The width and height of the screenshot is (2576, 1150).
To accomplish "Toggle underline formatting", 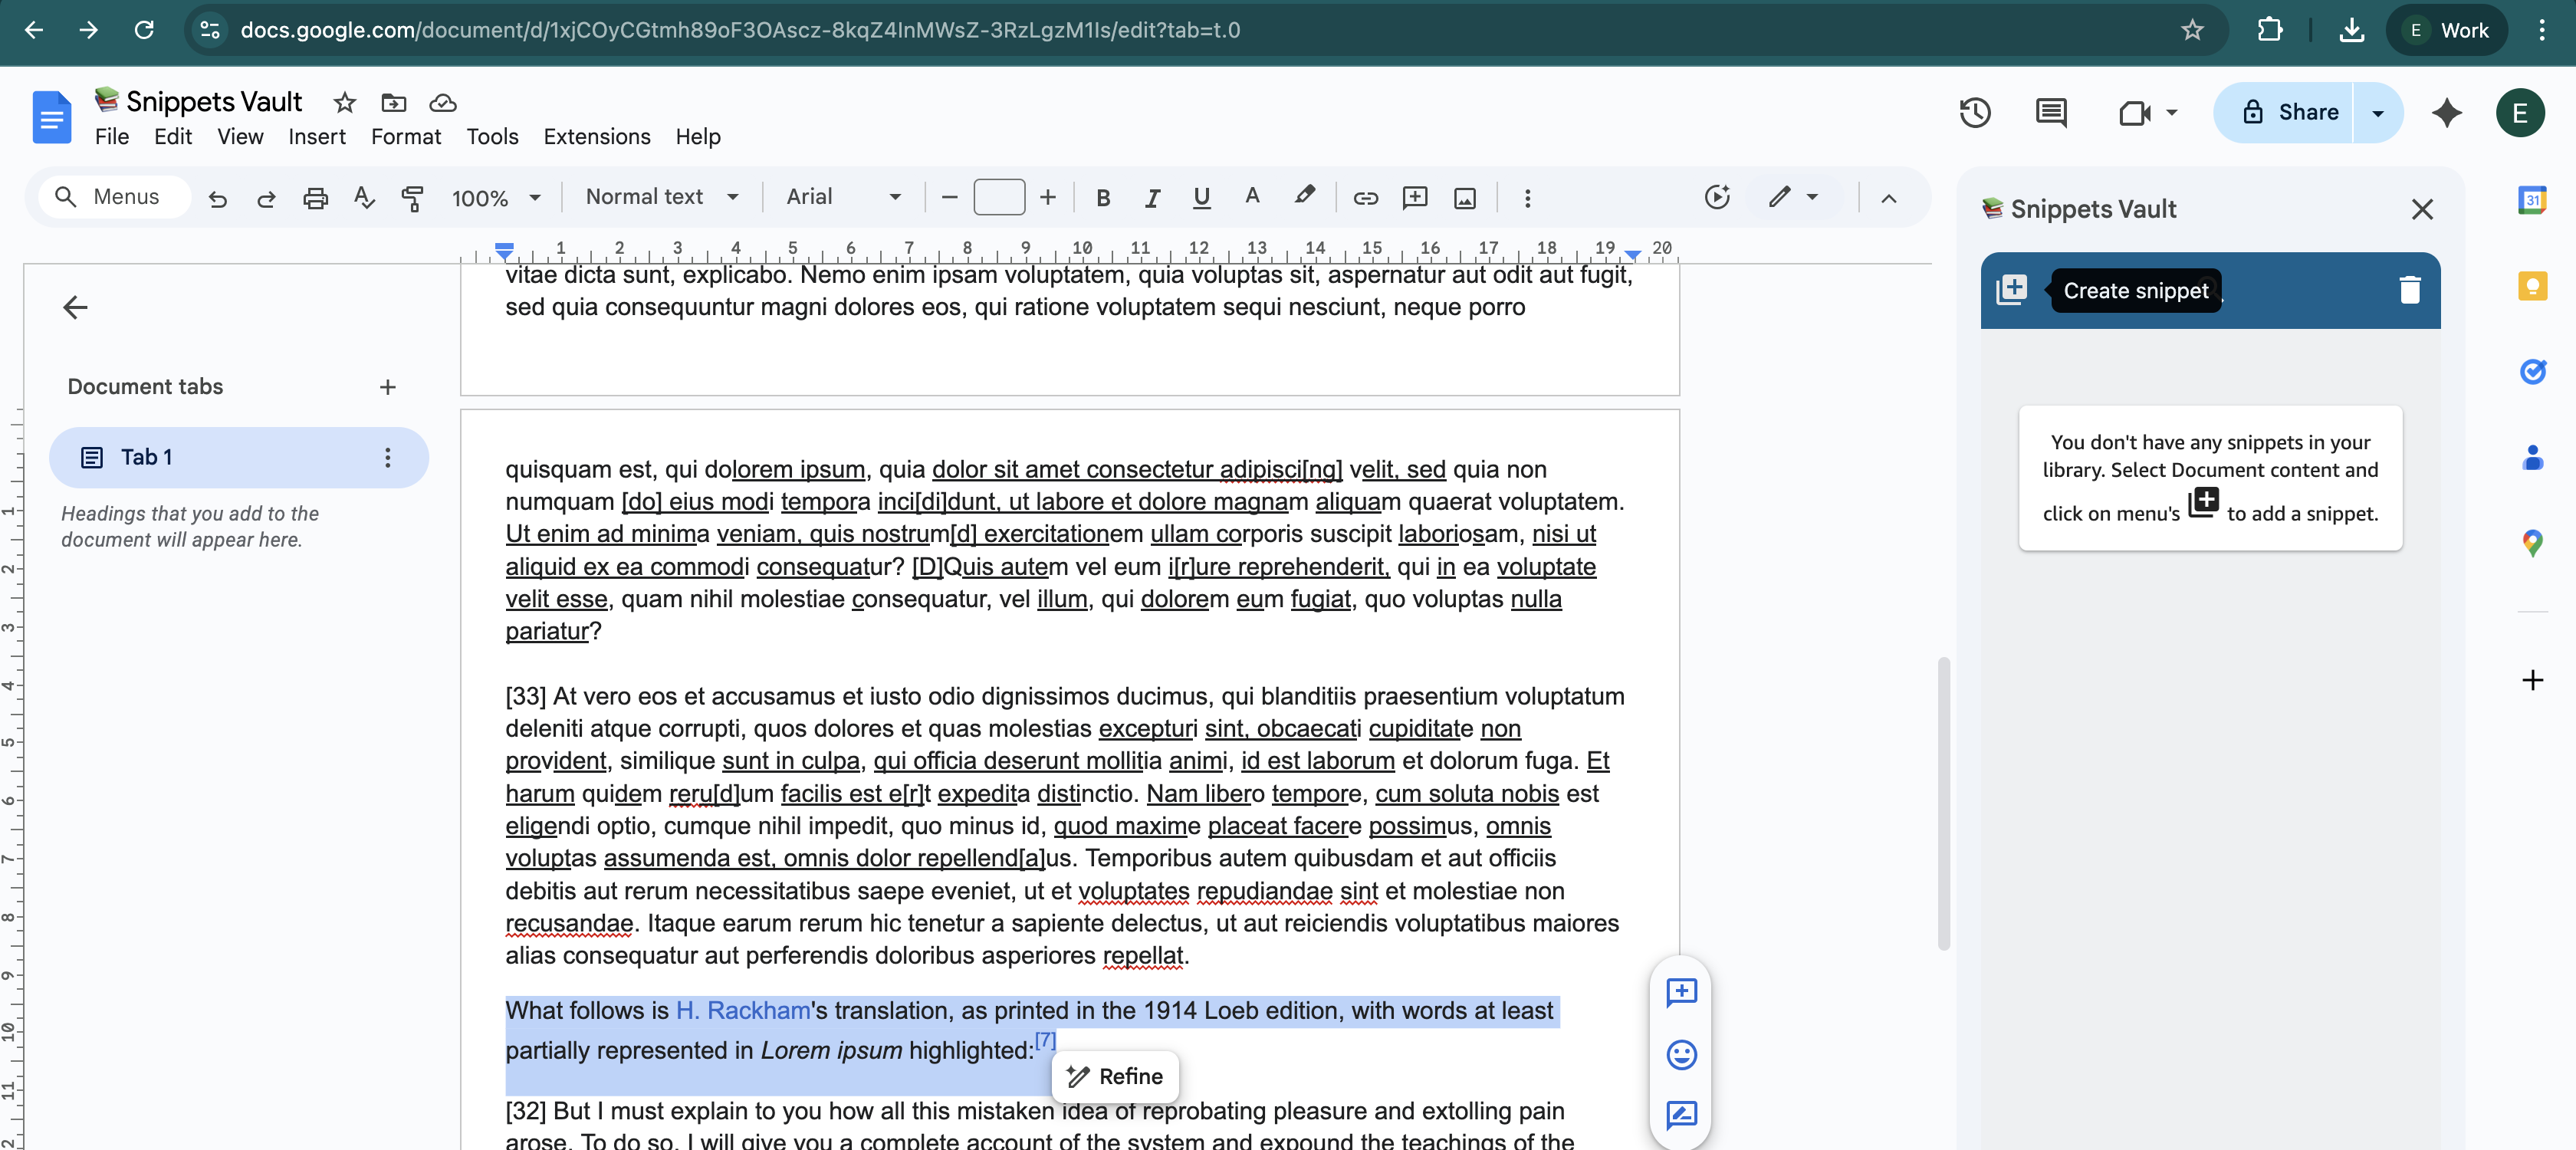I will pos(1201,198).
